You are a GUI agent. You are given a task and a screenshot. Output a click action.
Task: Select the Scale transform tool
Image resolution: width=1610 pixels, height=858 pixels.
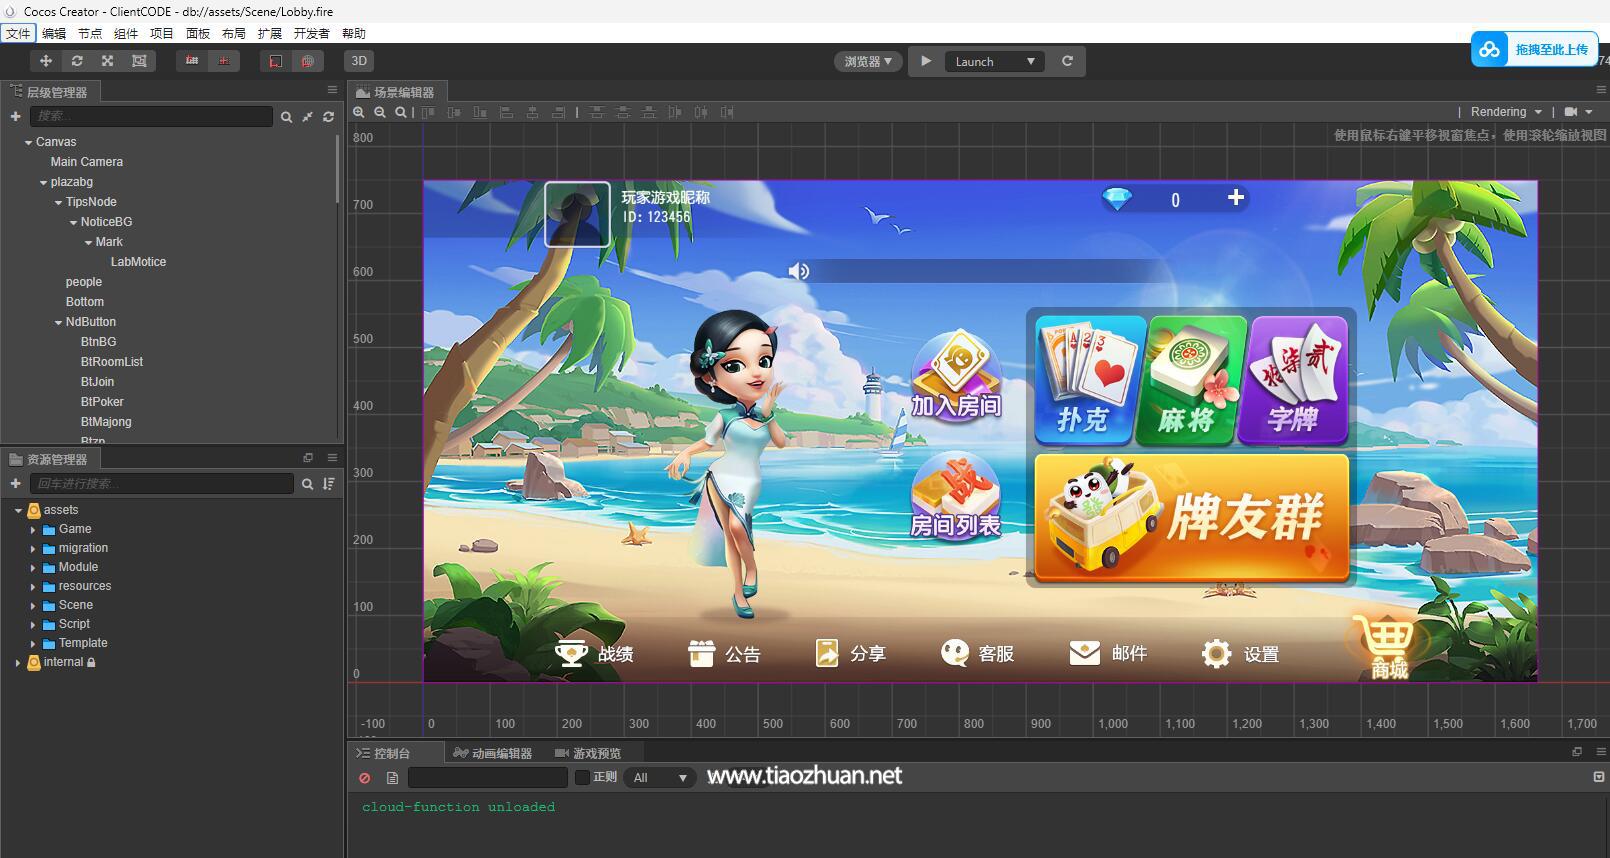108,61
